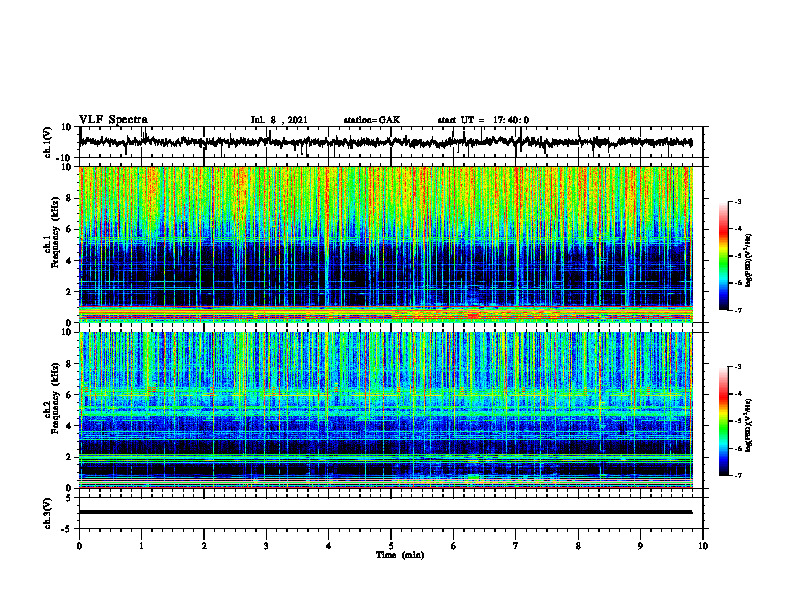Click the time axis tick label "7"
The height and width of the screenshot is (612, 792).
516,546
